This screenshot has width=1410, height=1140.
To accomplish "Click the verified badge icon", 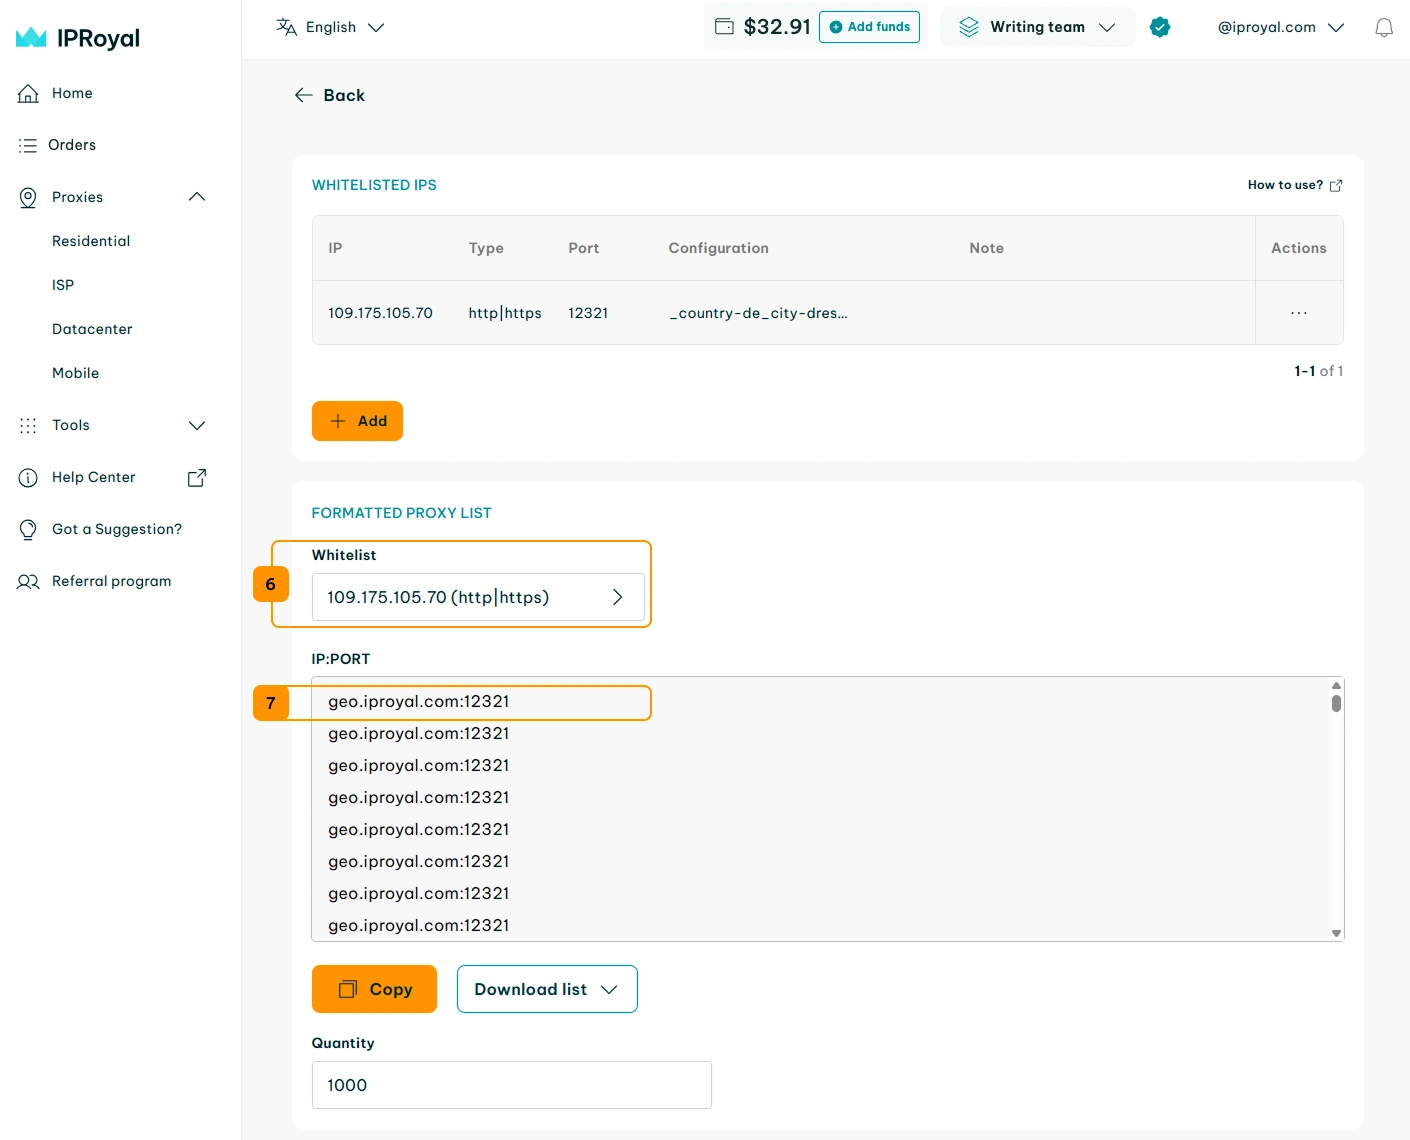I will [1160, 27].
